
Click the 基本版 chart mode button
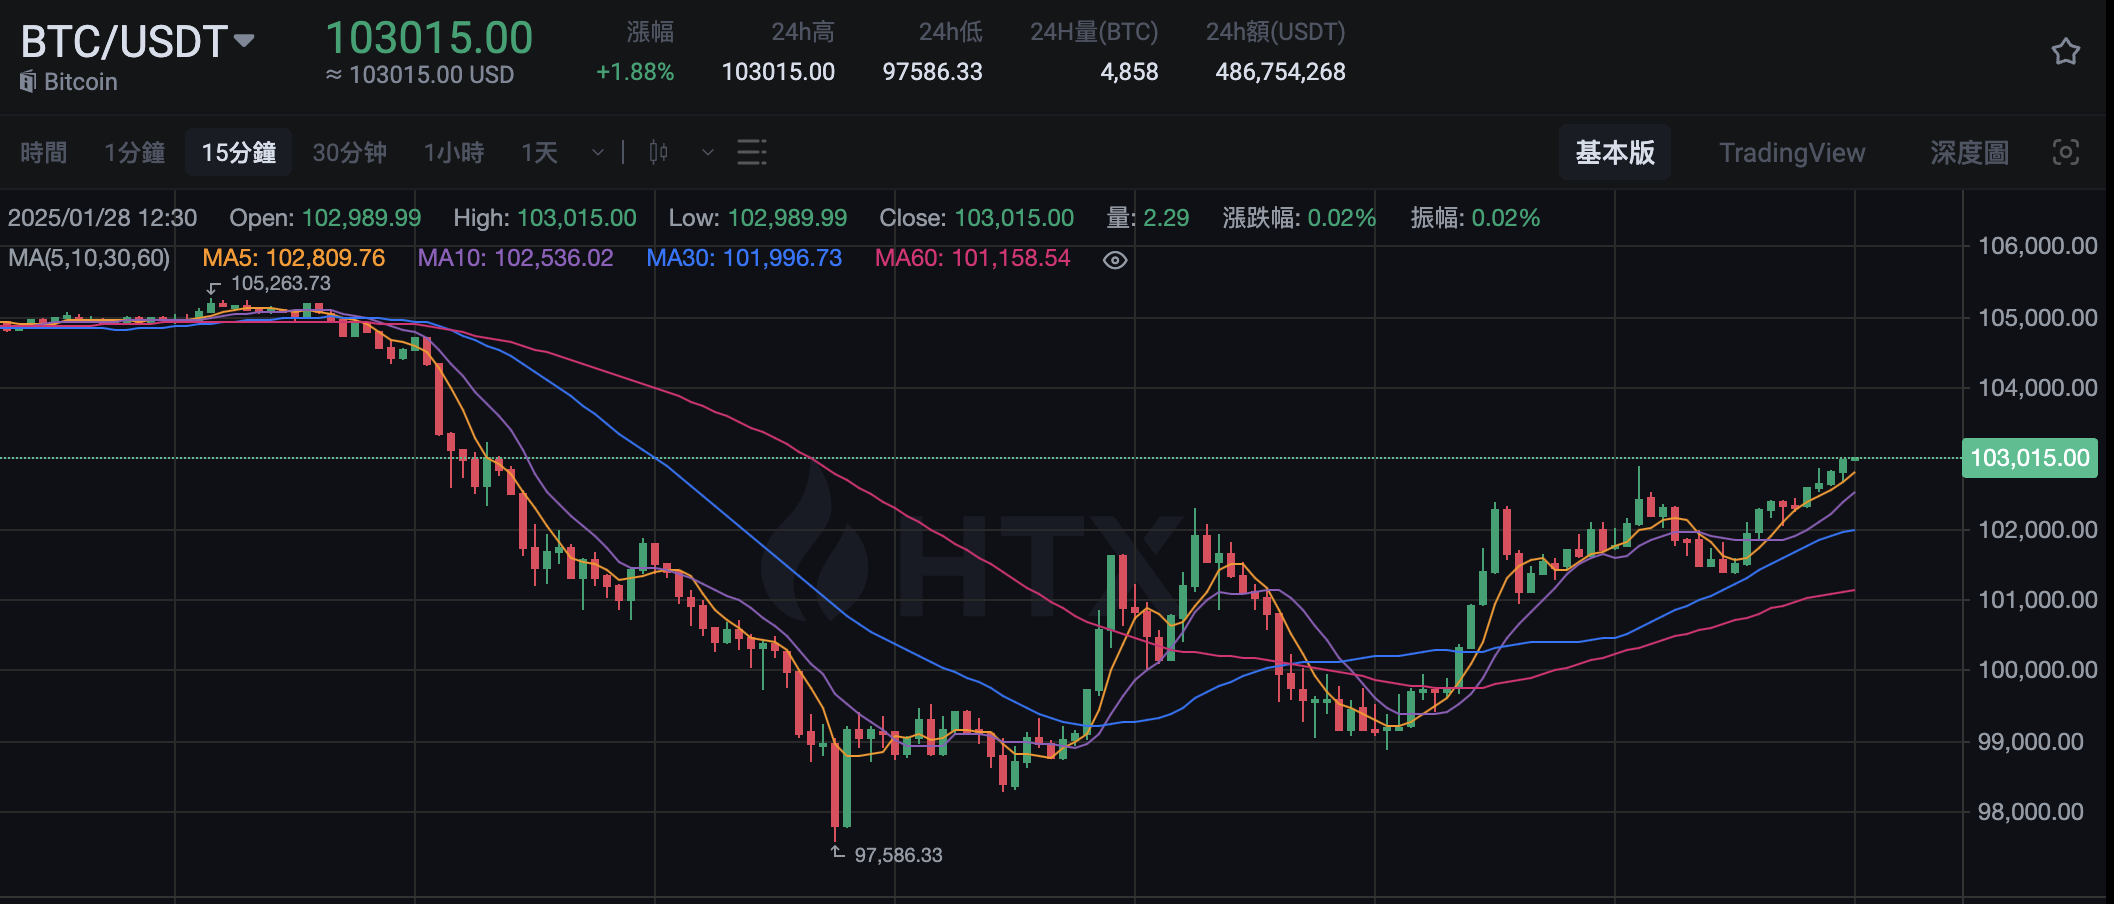tap(1614, 152)
